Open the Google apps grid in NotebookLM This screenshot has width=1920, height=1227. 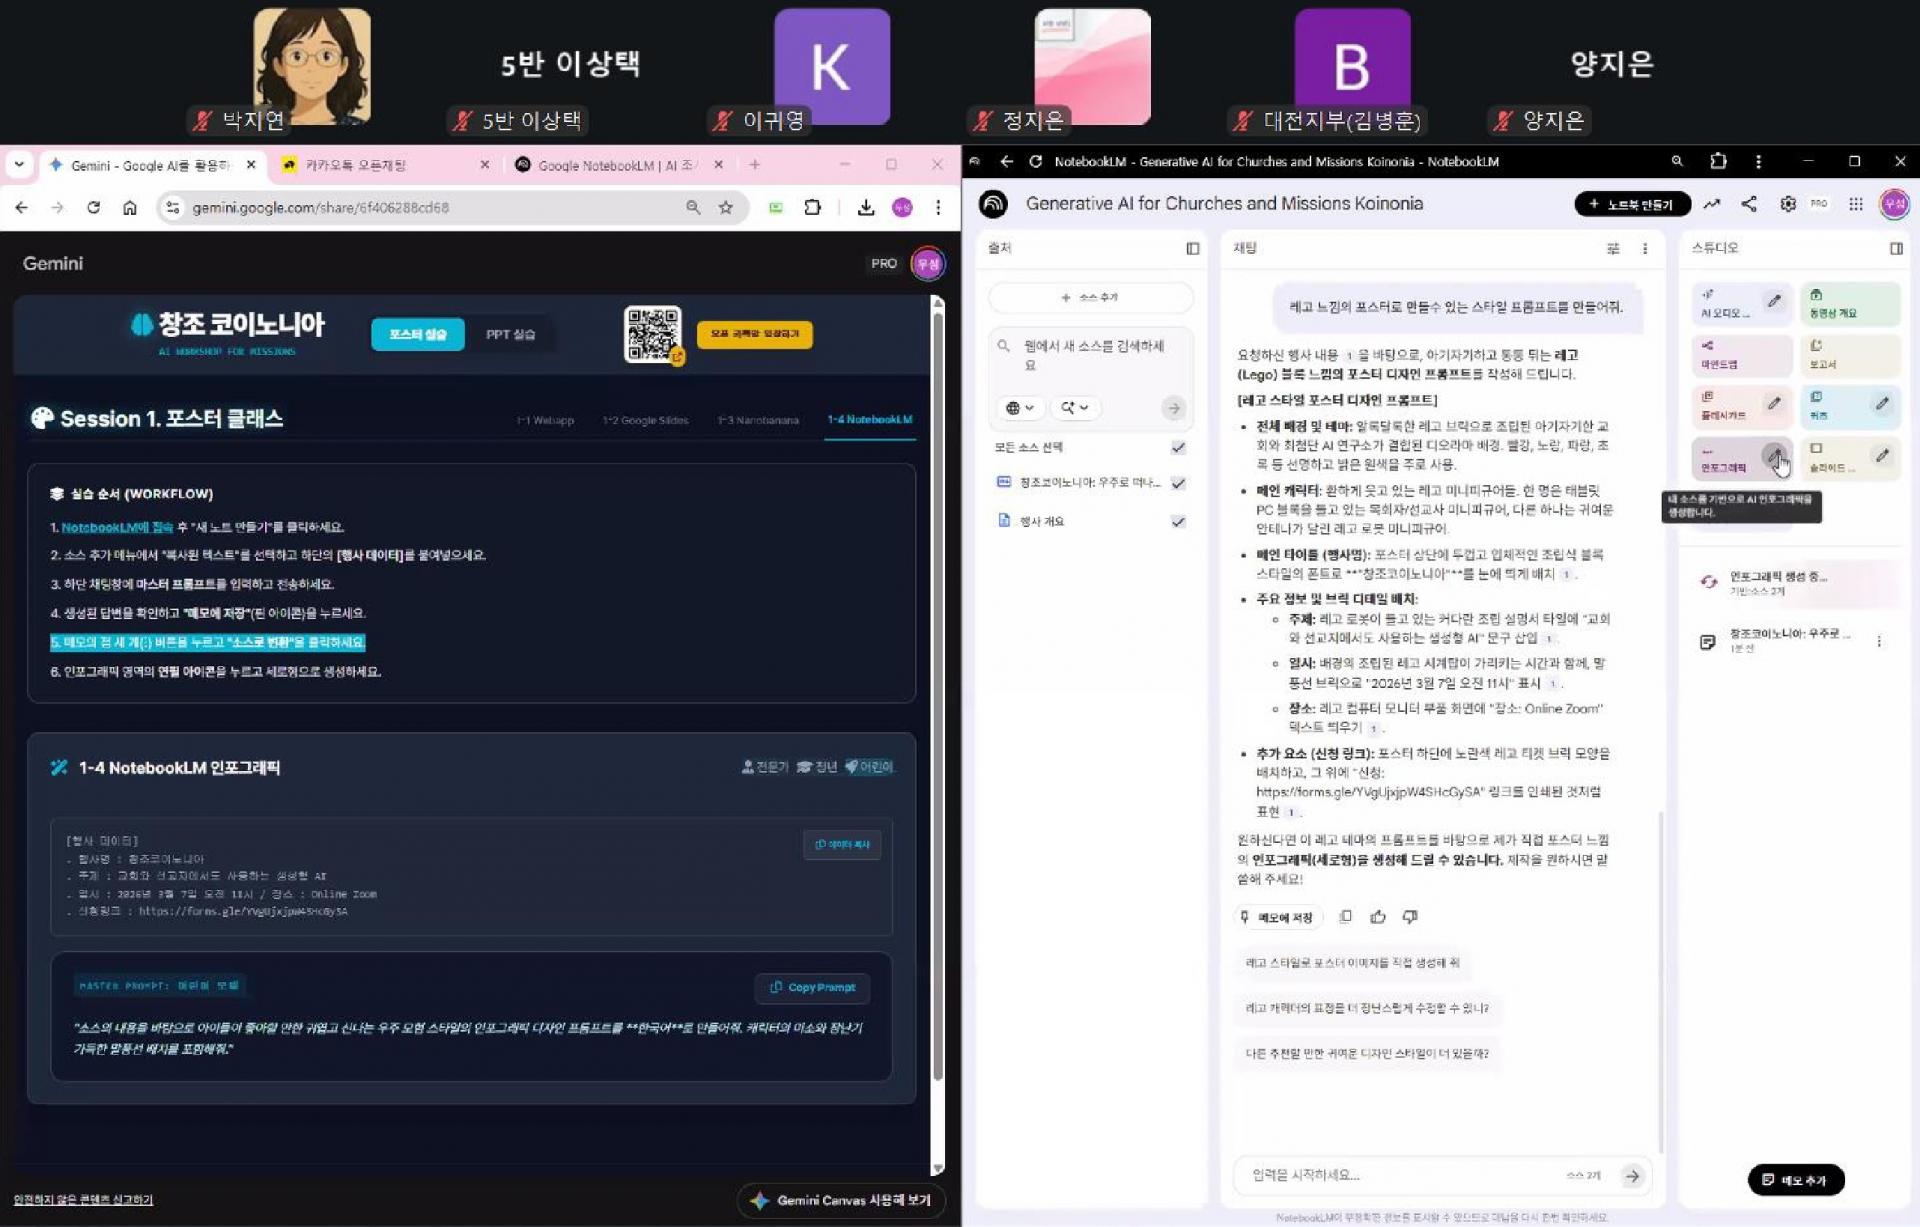pos(1856,204)
